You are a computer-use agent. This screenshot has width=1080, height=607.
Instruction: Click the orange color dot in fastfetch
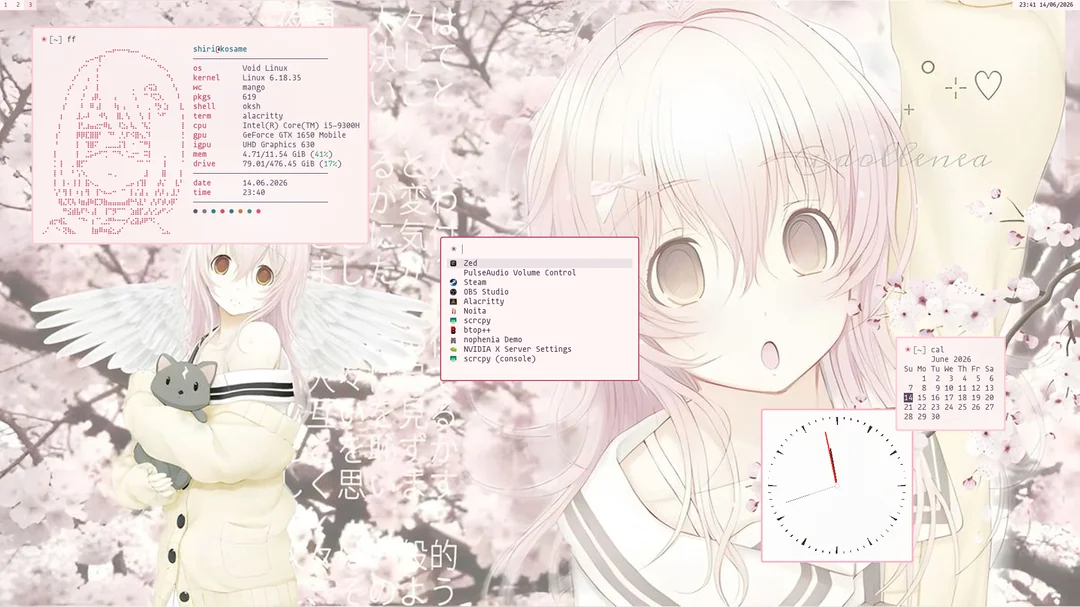click(240, 212)
